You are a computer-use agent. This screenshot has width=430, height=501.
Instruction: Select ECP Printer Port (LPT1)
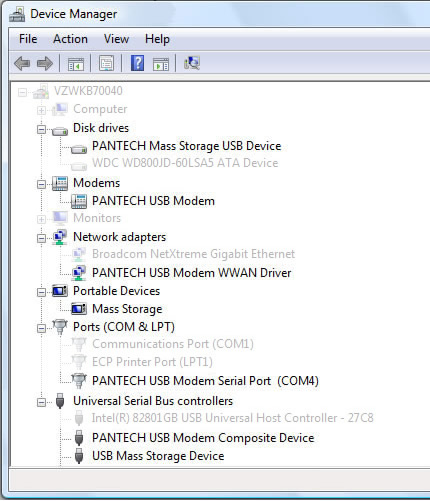click(x=152, y=362)
